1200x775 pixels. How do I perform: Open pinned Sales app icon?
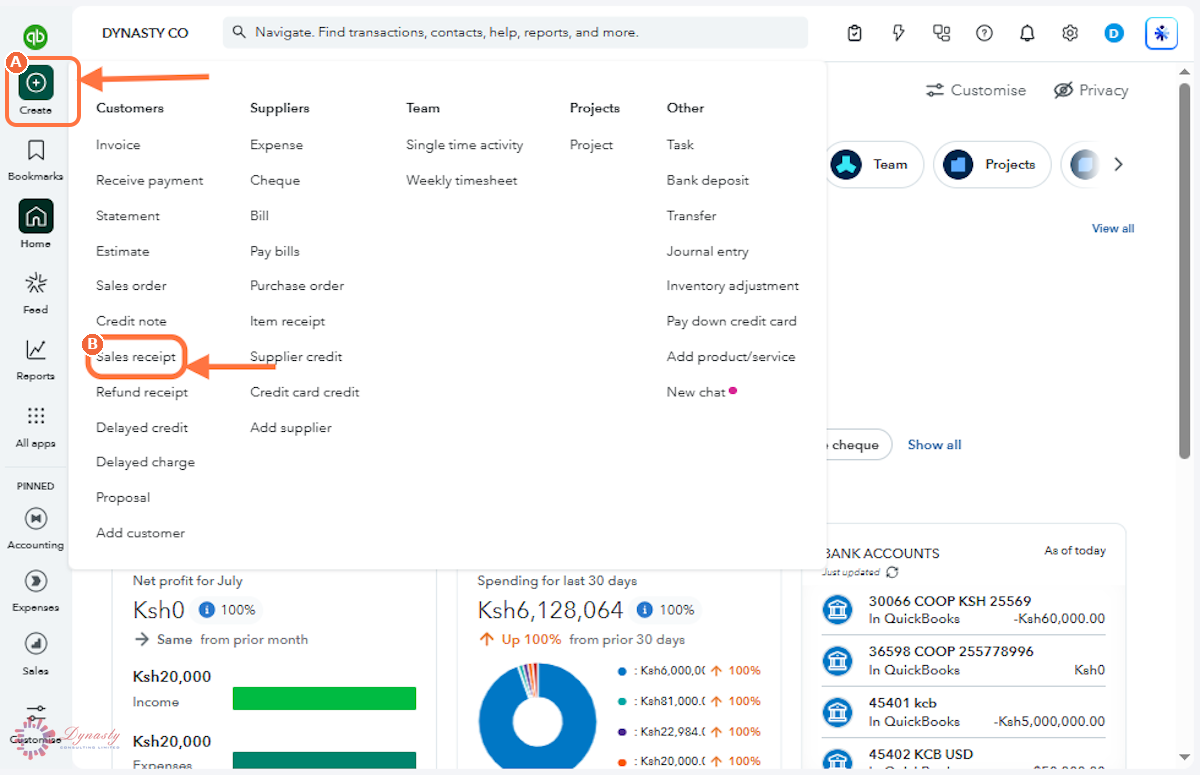click(x=36, y=644)
